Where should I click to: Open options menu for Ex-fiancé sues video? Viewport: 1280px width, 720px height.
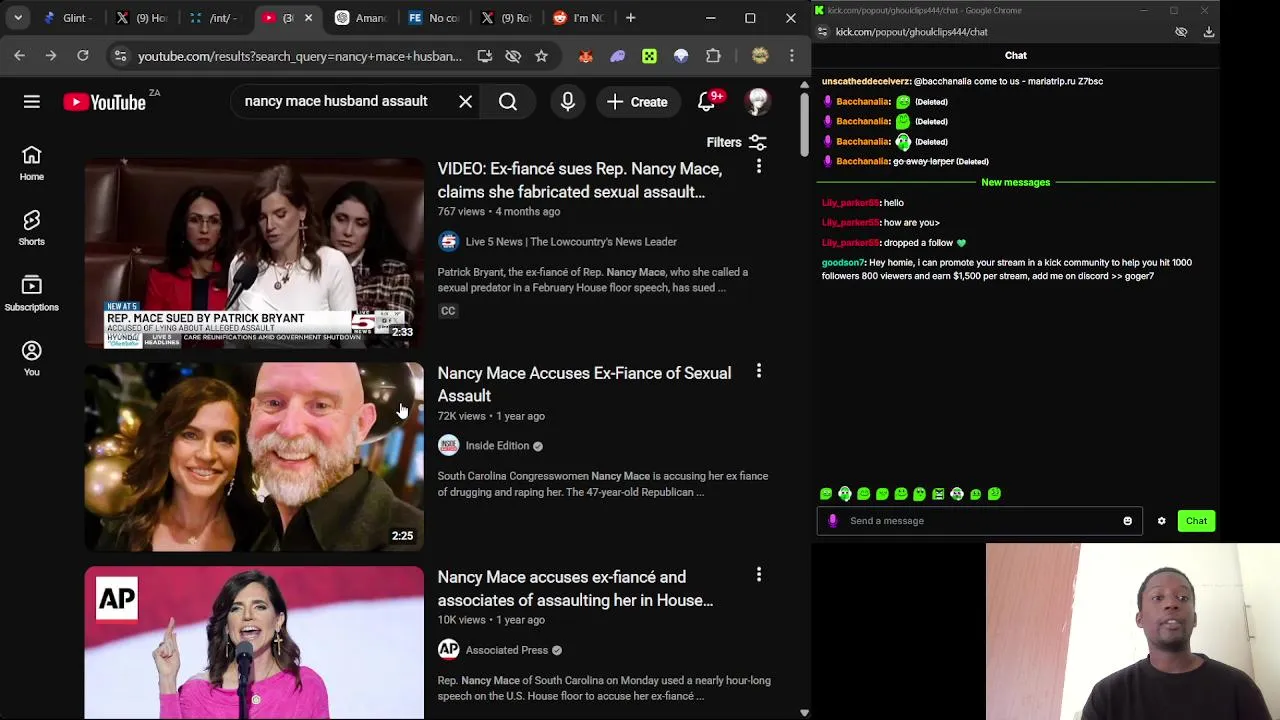tap(759, 167)
